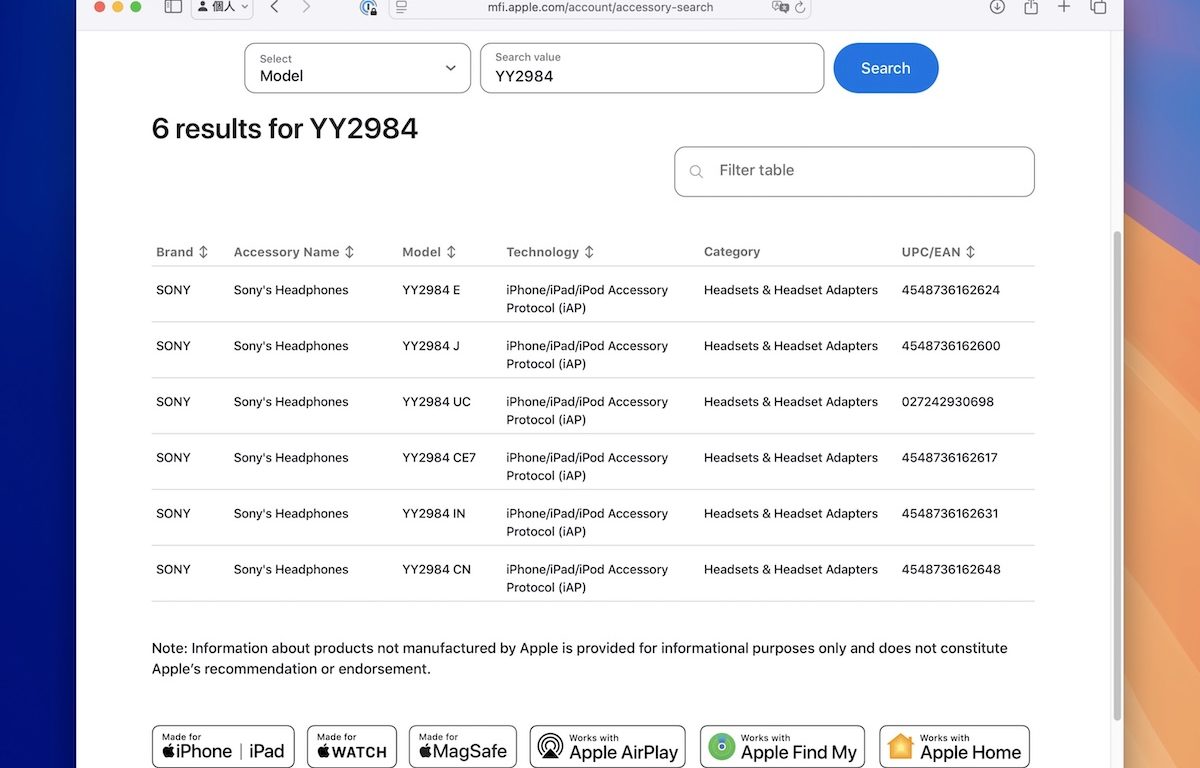Show tab overview
This screenshot has height=768, width=1200.
[x=1098, y=7]
